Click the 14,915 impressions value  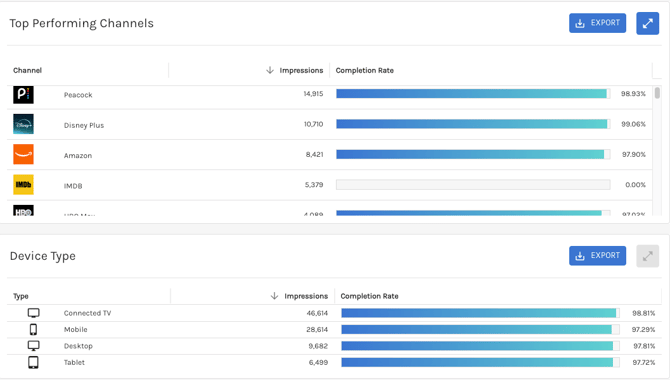313,94
